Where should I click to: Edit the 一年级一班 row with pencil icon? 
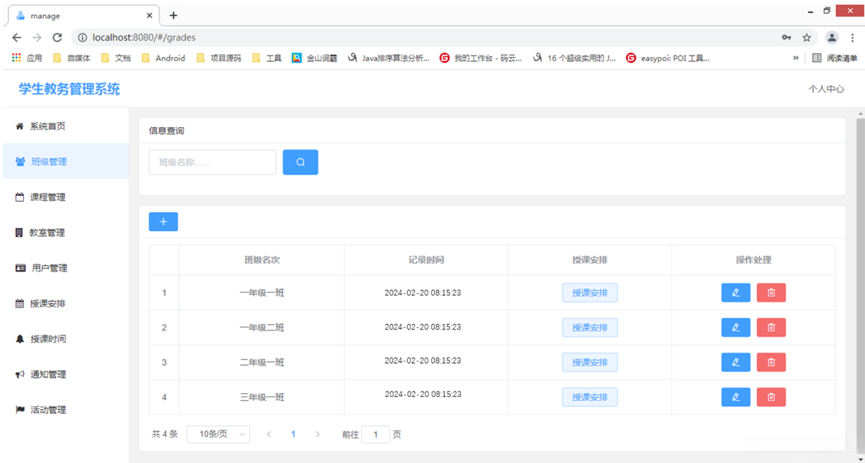[x=735, y=292]
